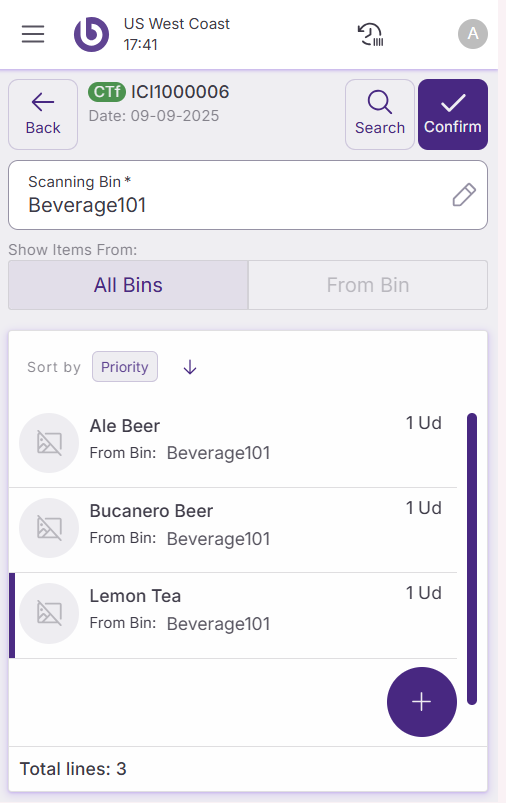Tap the plus add-line floating button
506x803 pixels.
421,702
